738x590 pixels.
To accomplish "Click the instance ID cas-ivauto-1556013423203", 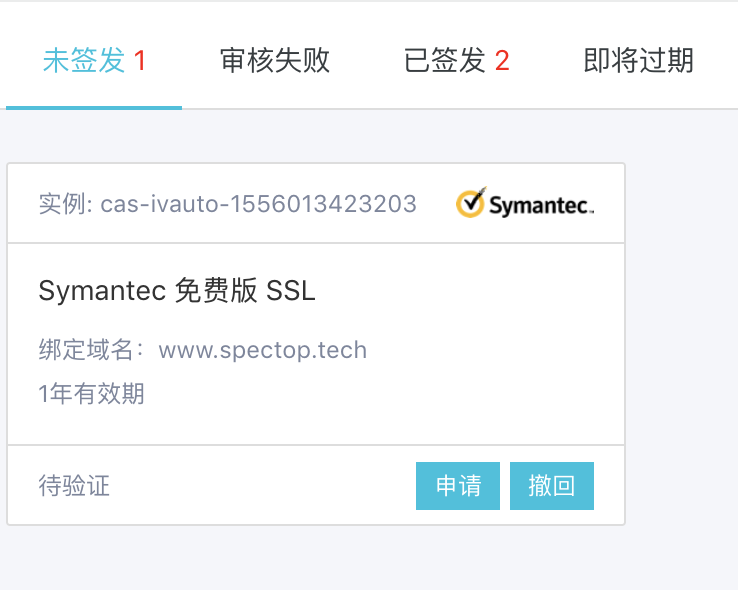I will [259, 204].
